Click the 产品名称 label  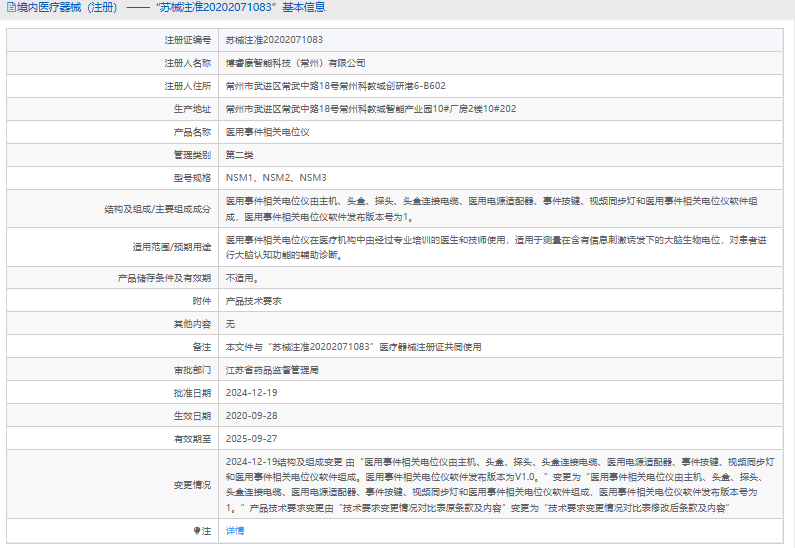pos(192,132)
